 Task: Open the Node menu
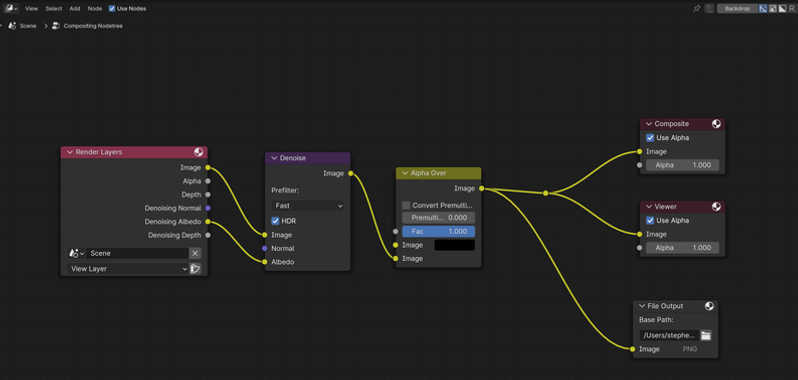pyautogui.click(x=95, y=9)
